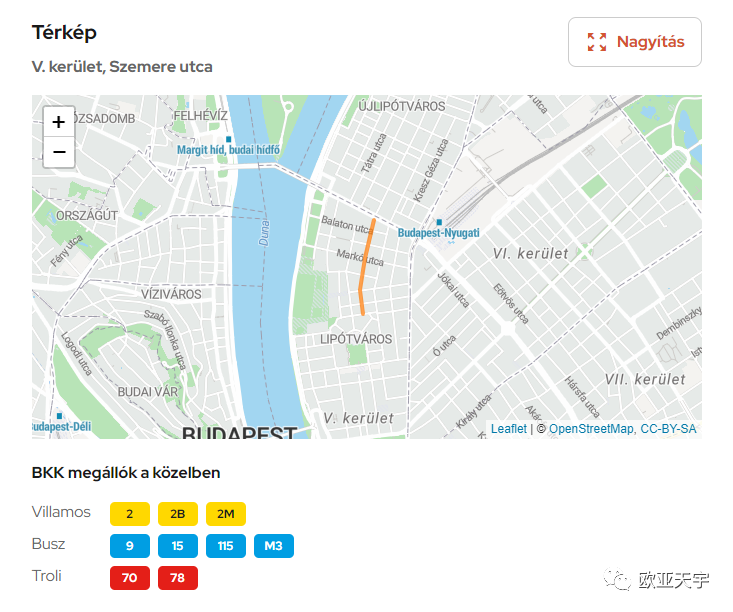Open the CC-BY-SA license link

(x=668, y=429)
